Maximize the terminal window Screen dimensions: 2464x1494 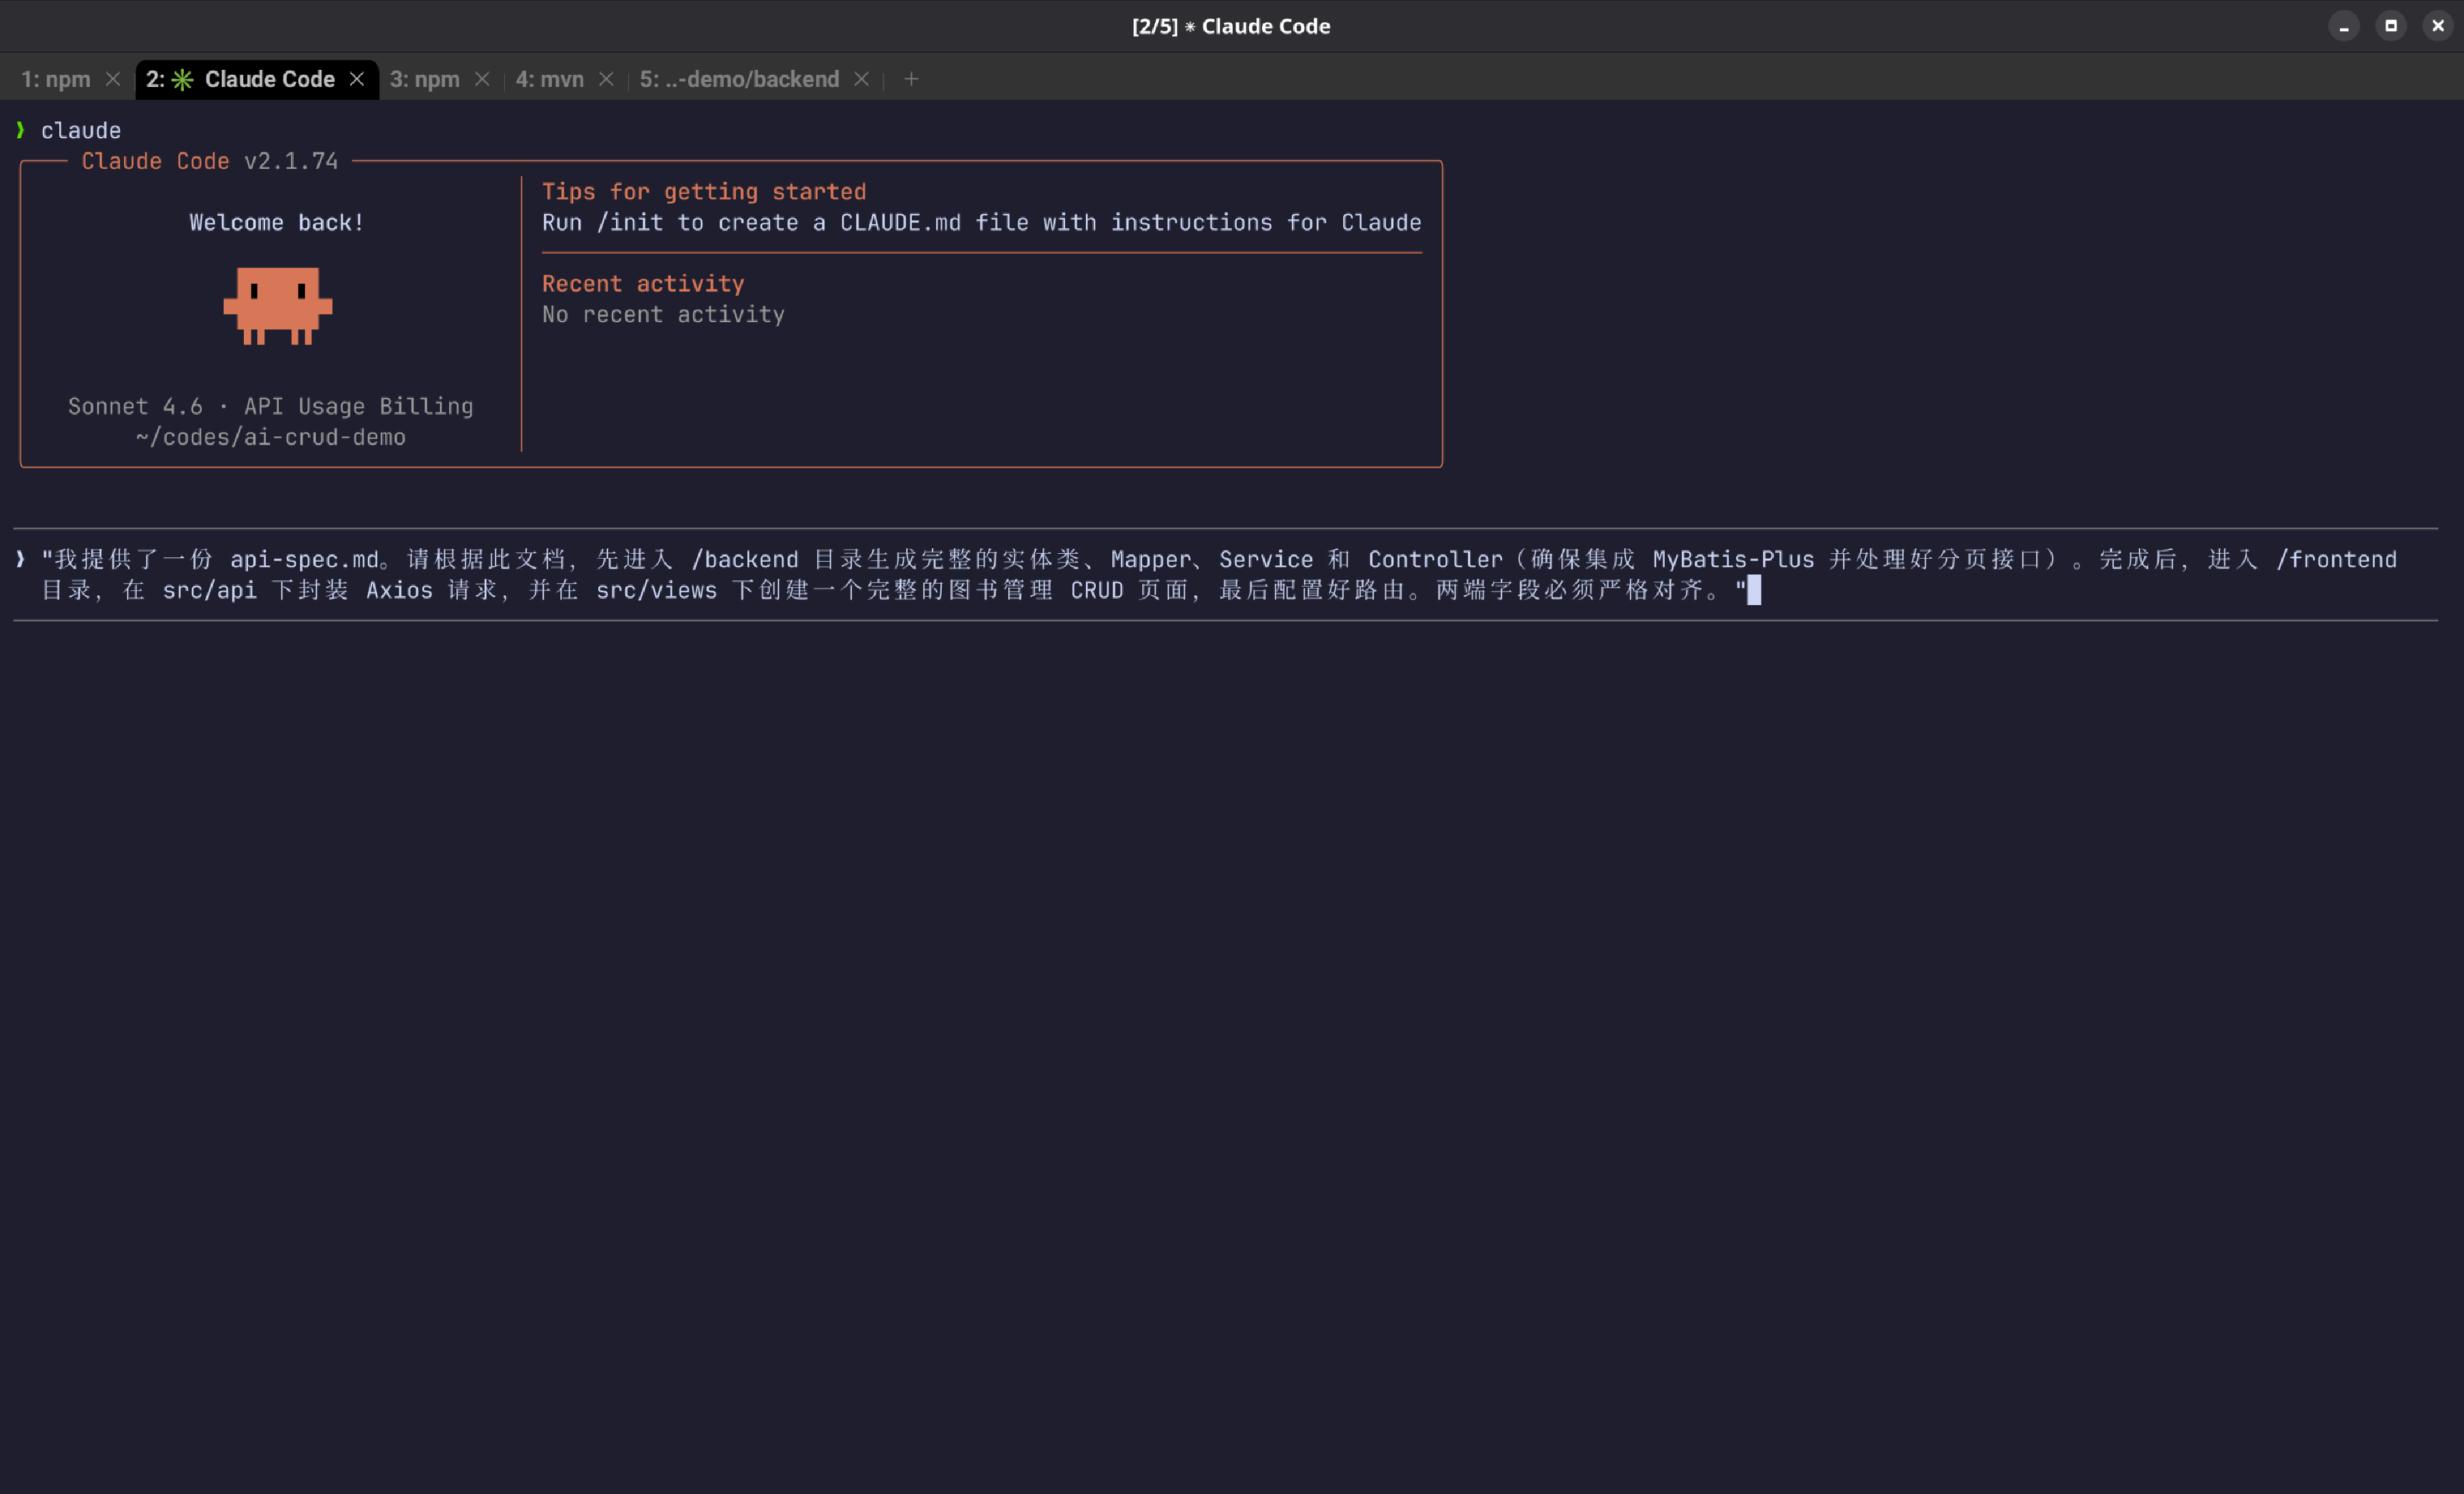(x=2390, y=26)
